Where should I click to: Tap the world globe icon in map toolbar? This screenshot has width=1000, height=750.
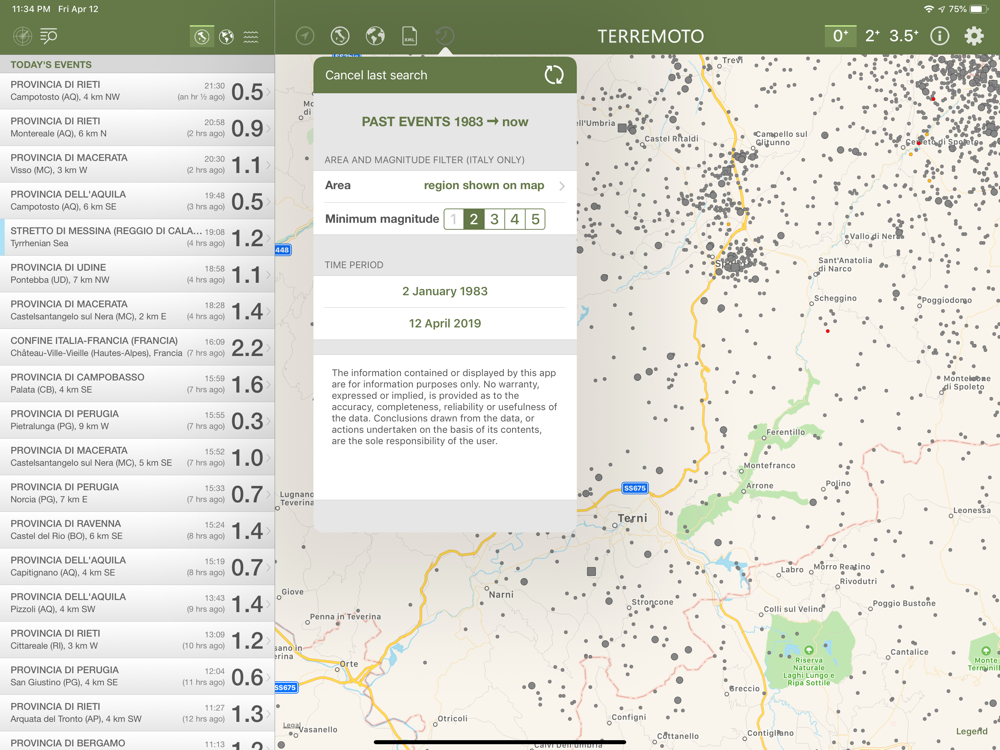point(375,36)
